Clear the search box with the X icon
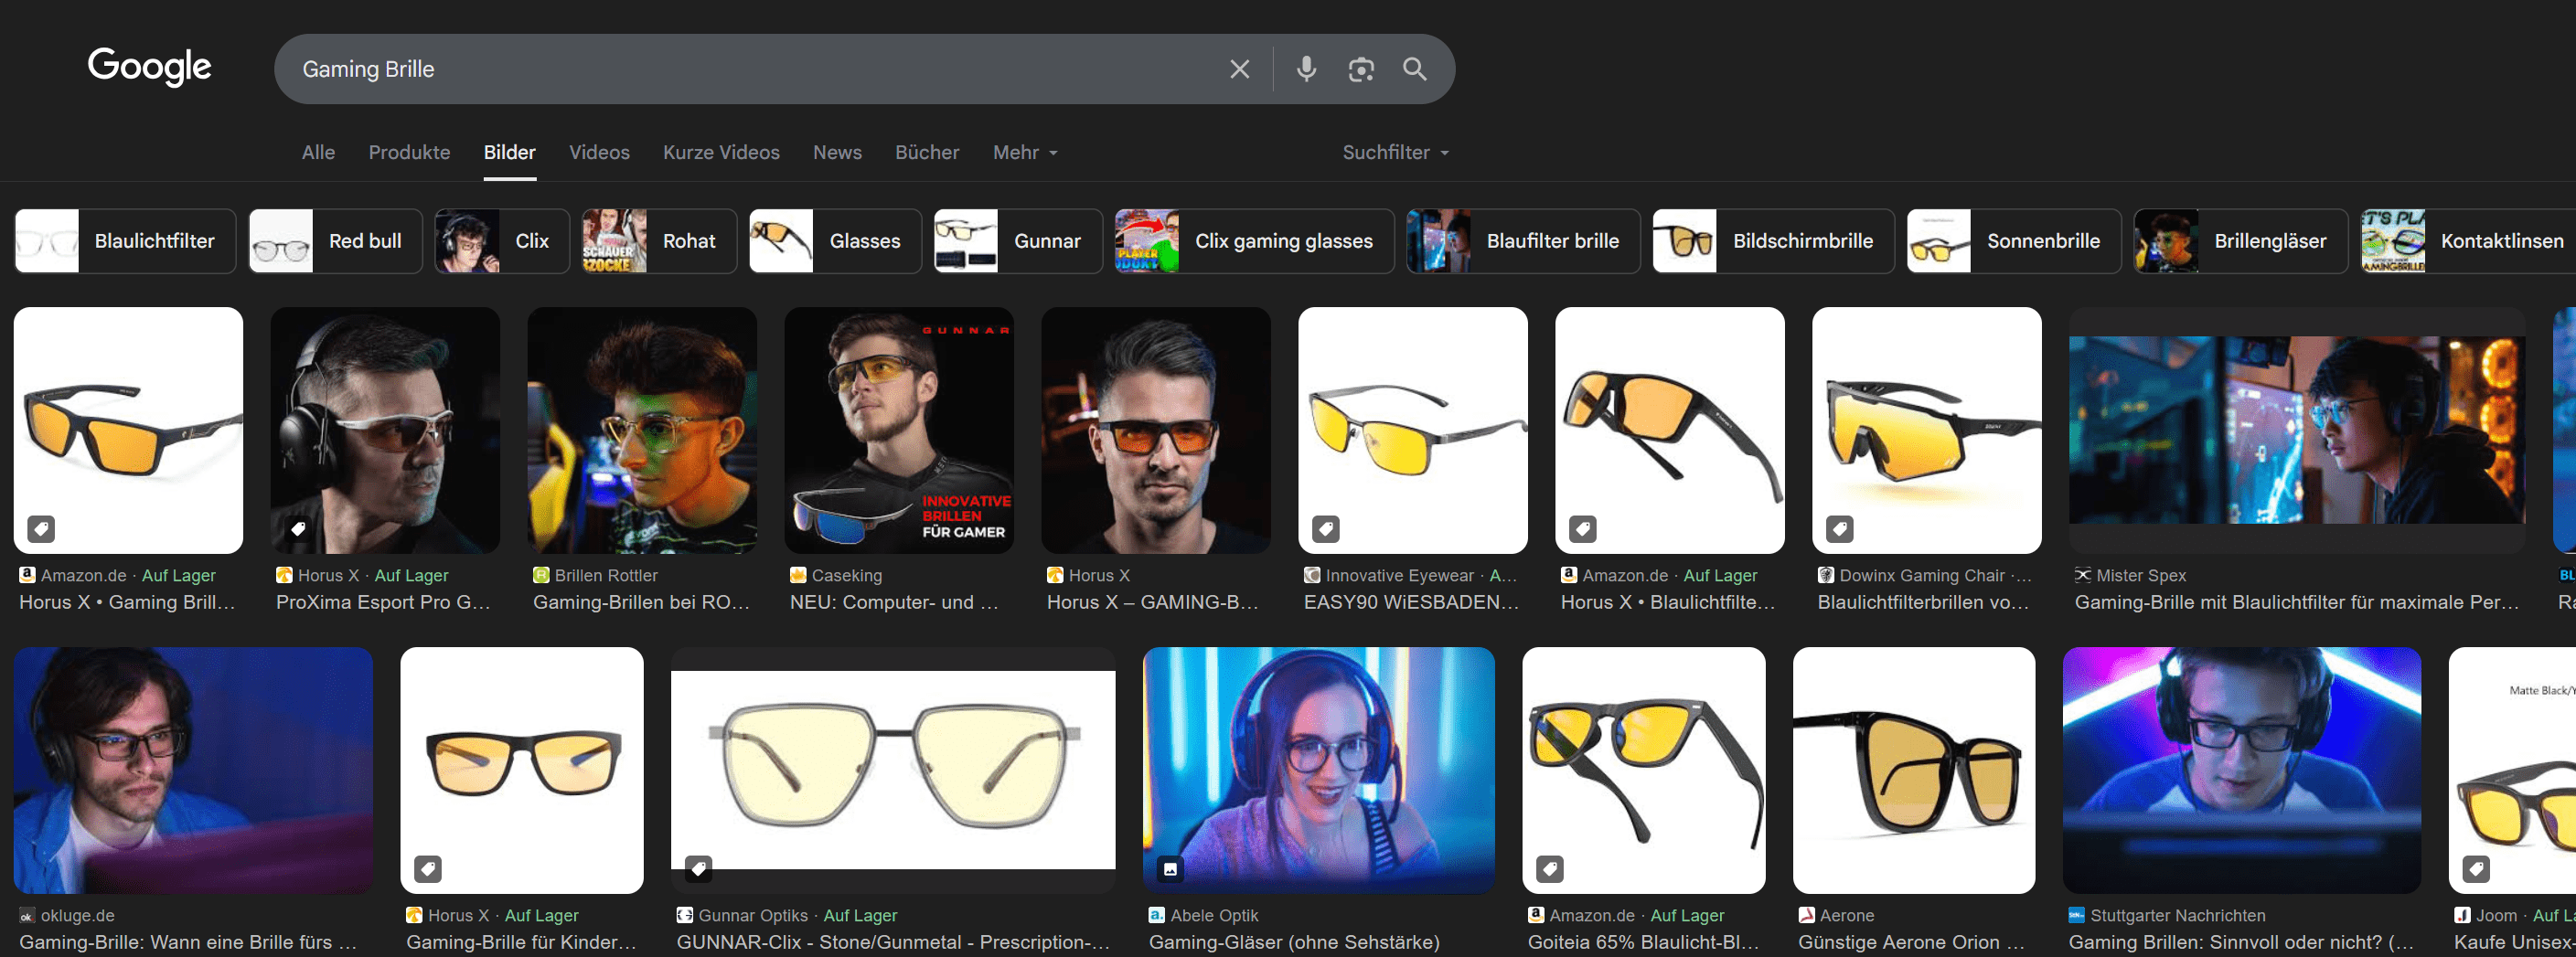The width and height of the screenshot is (2576, 957). point(1239,69)
